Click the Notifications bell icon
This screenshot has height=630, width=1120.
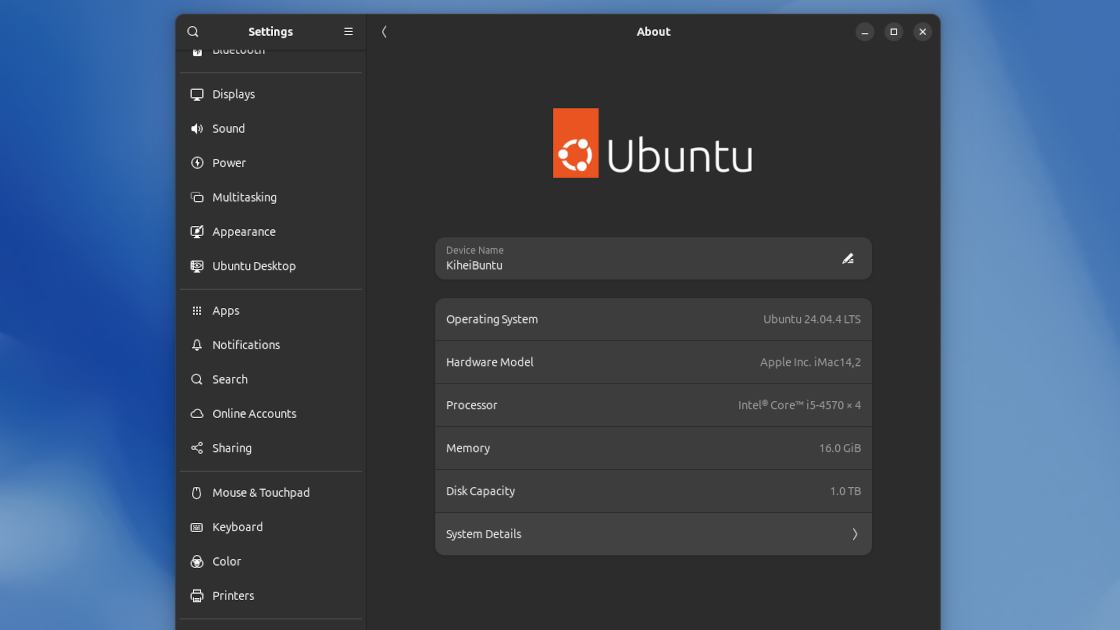point(196,345)
